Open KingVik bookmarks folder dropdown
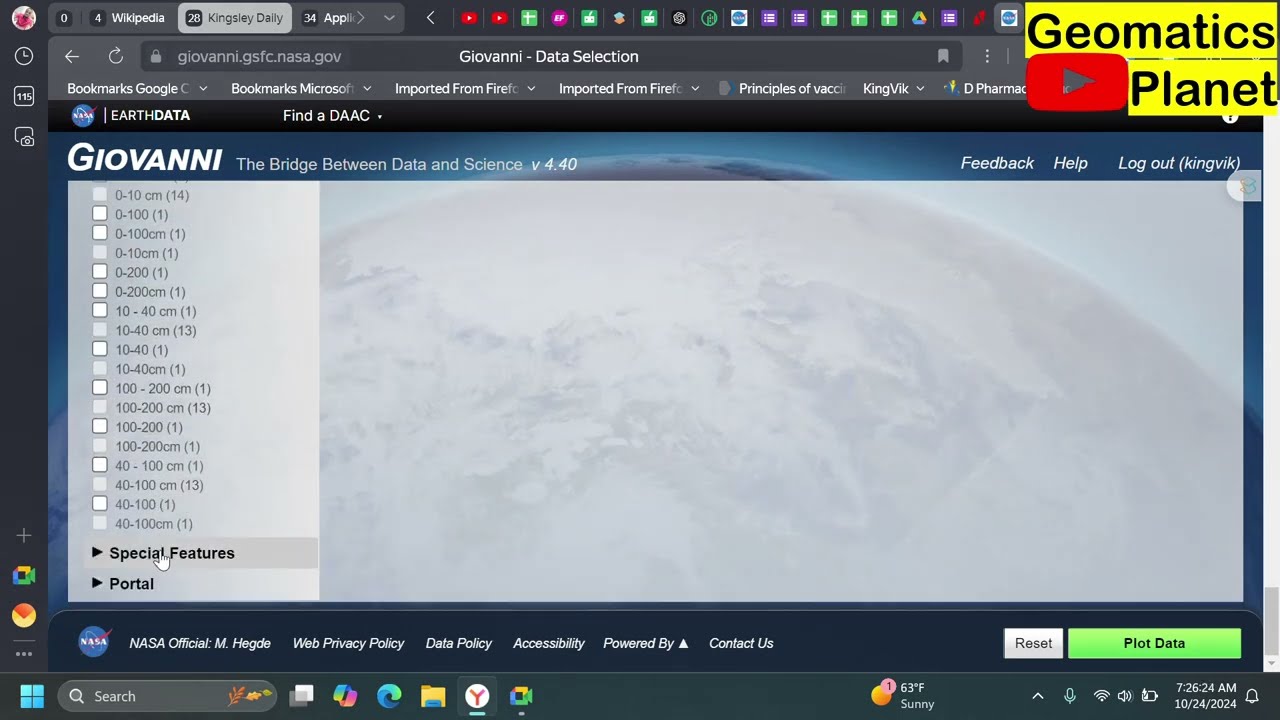 click(x=894, y=88)
